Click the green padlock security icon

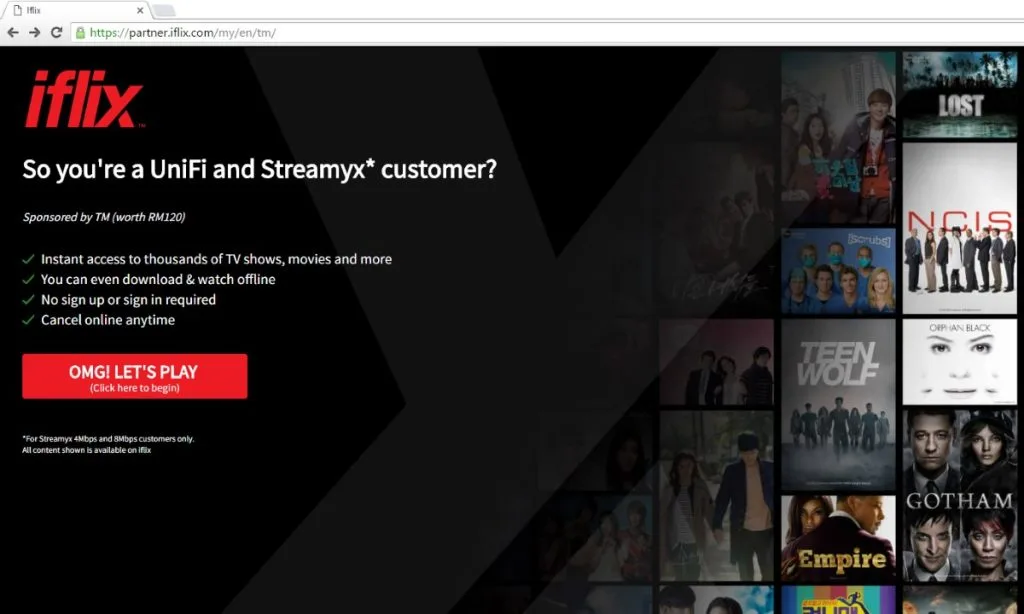point(80,33)
